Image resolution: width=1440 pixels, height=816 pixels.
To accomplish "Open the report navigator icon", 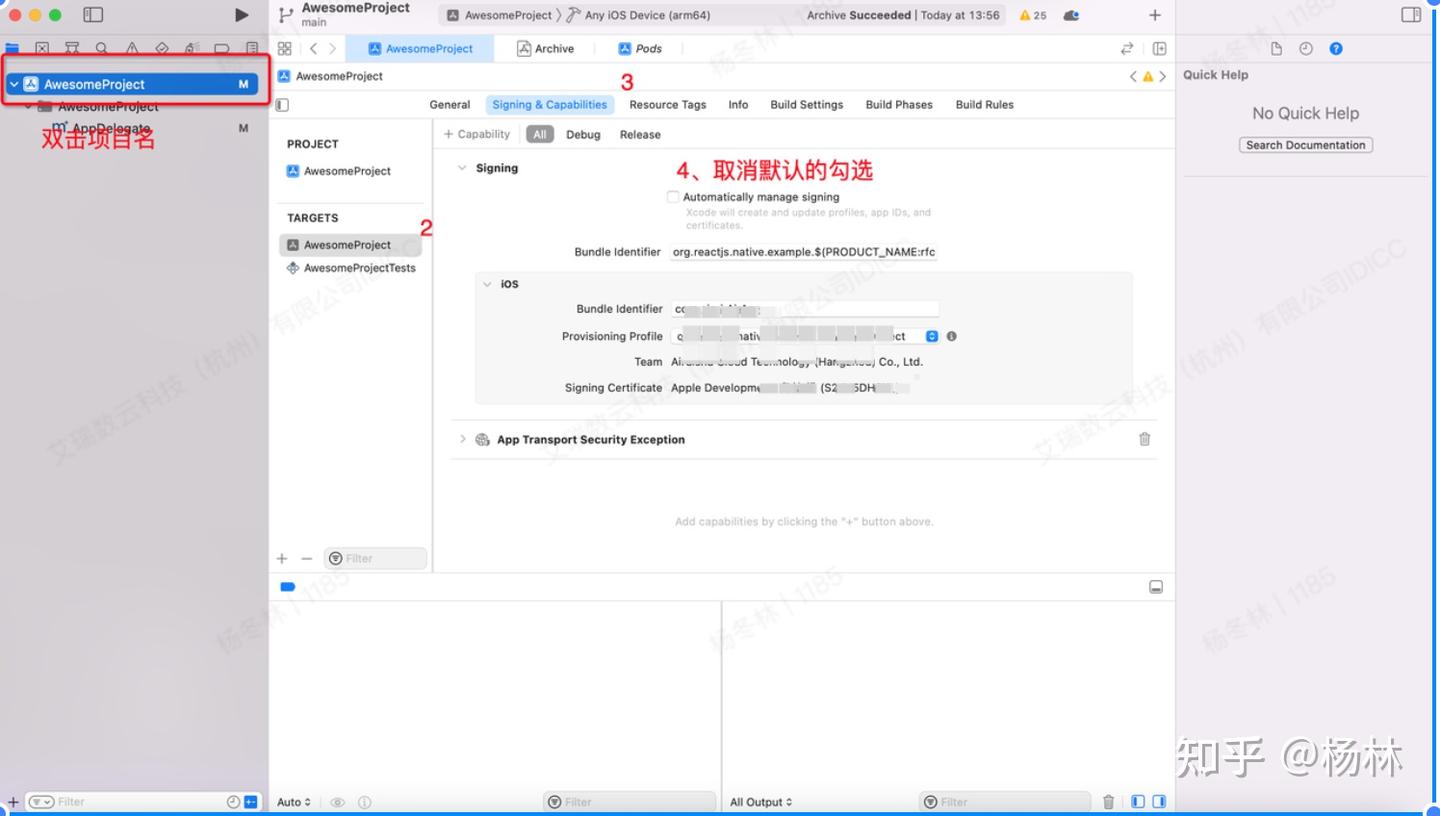I will (252, 48).
